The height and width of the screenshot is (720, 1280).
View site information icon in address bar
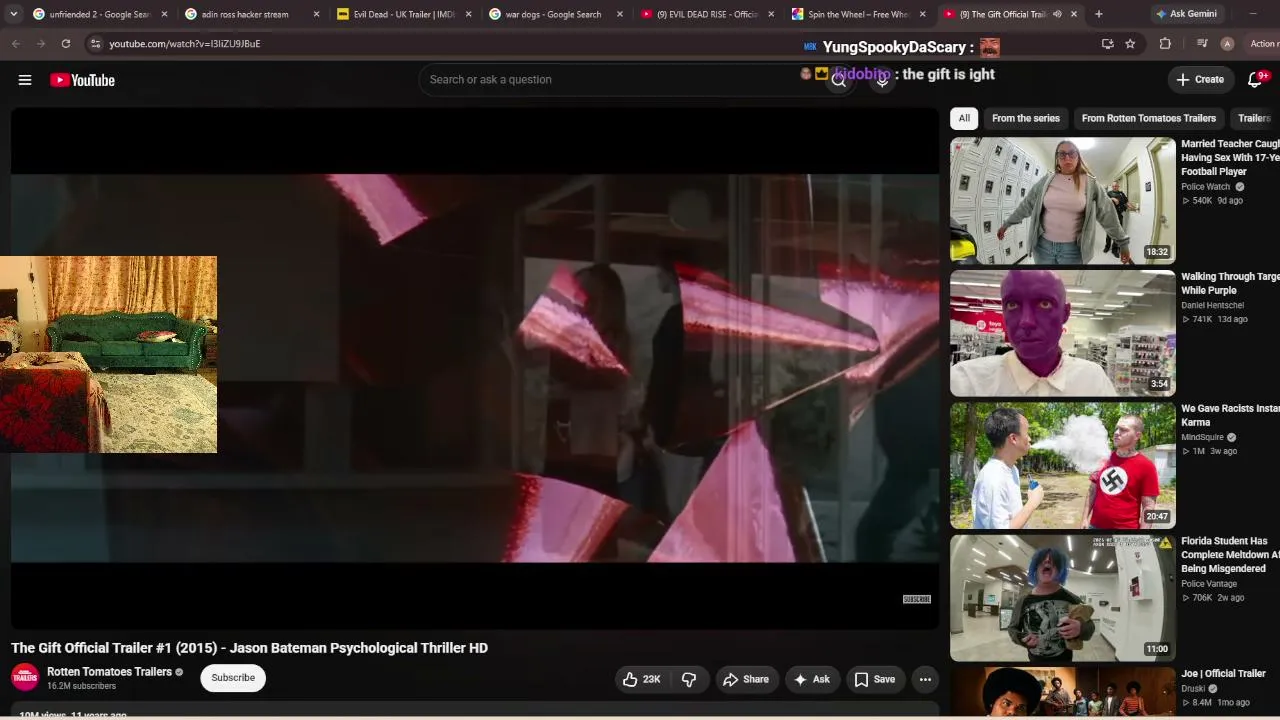click(95, 44)
